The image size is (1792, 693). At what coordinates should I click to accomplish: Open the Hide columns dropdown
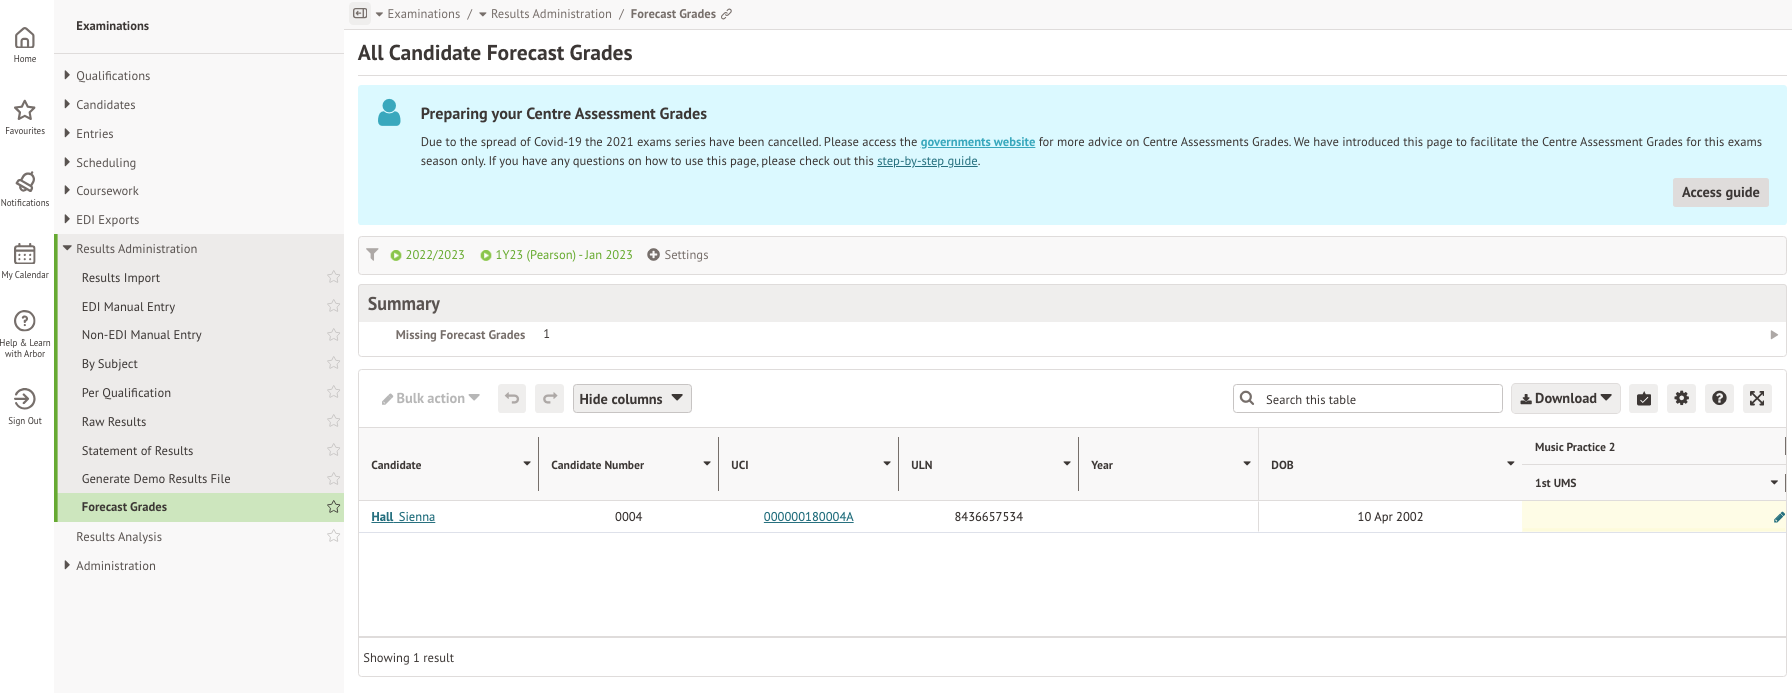631,398
